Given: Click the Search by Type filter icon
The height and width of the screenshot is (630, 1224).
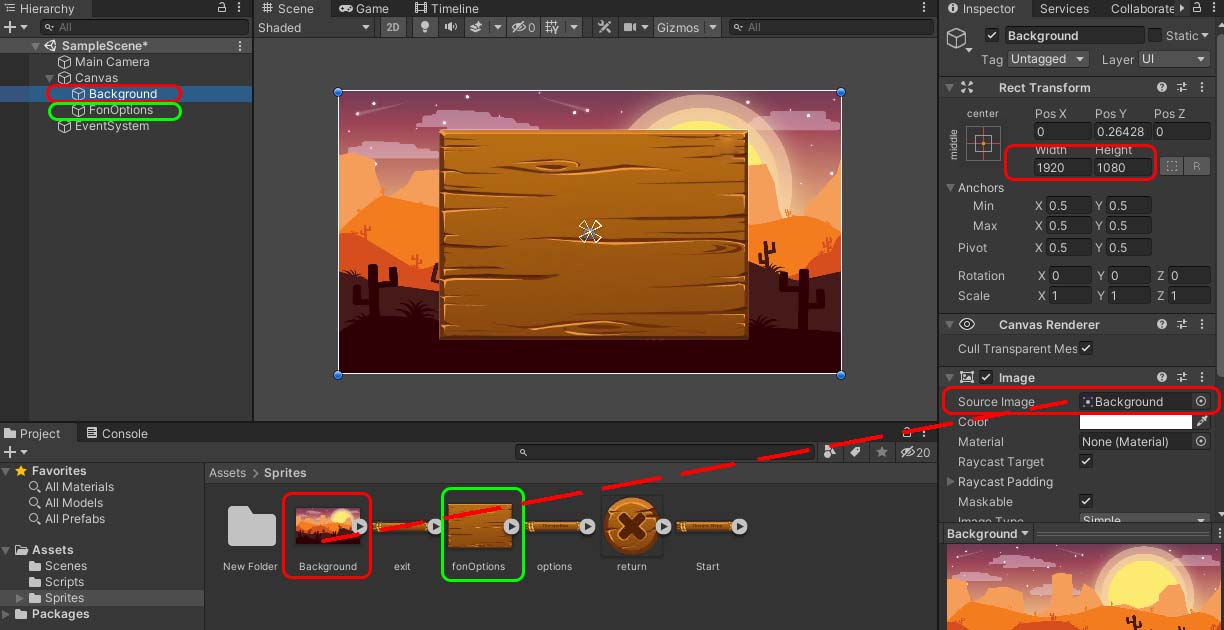Looking at the screenshot, I should [830, 453].
